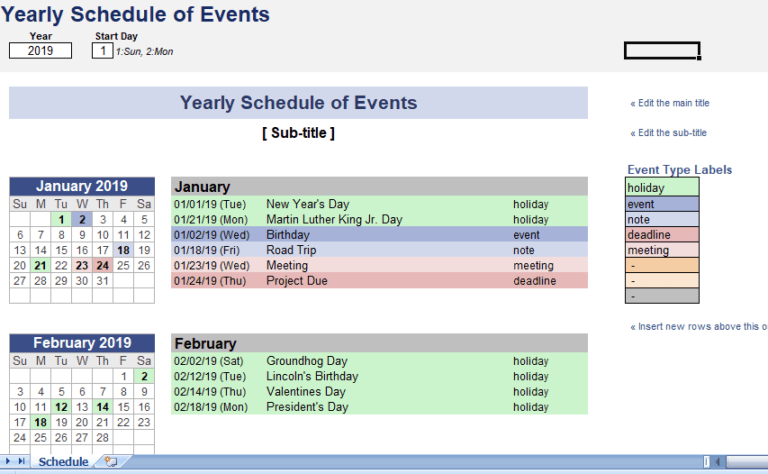The width and height of the screenshot is (768, 474).
Task: Select the meeting type label swatch
Action: 662,250
